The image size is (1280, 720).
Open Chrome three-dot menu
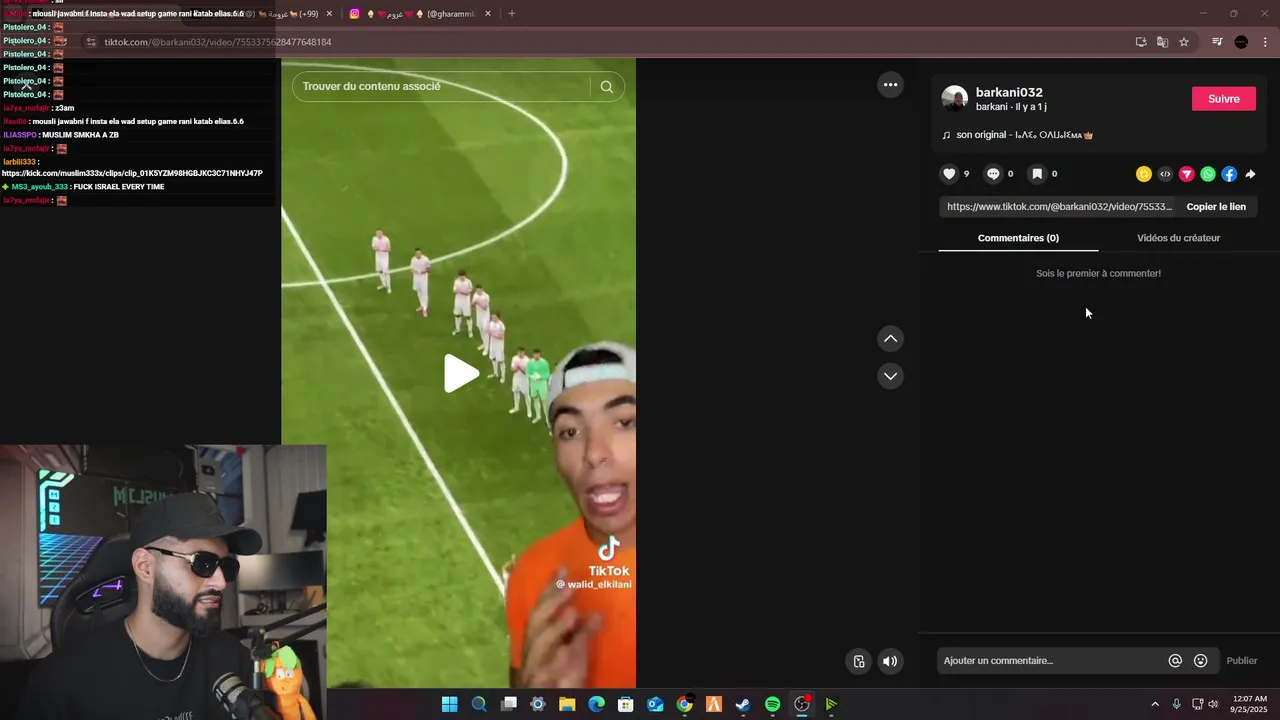pyautogui.click(x=1265, y=42)
